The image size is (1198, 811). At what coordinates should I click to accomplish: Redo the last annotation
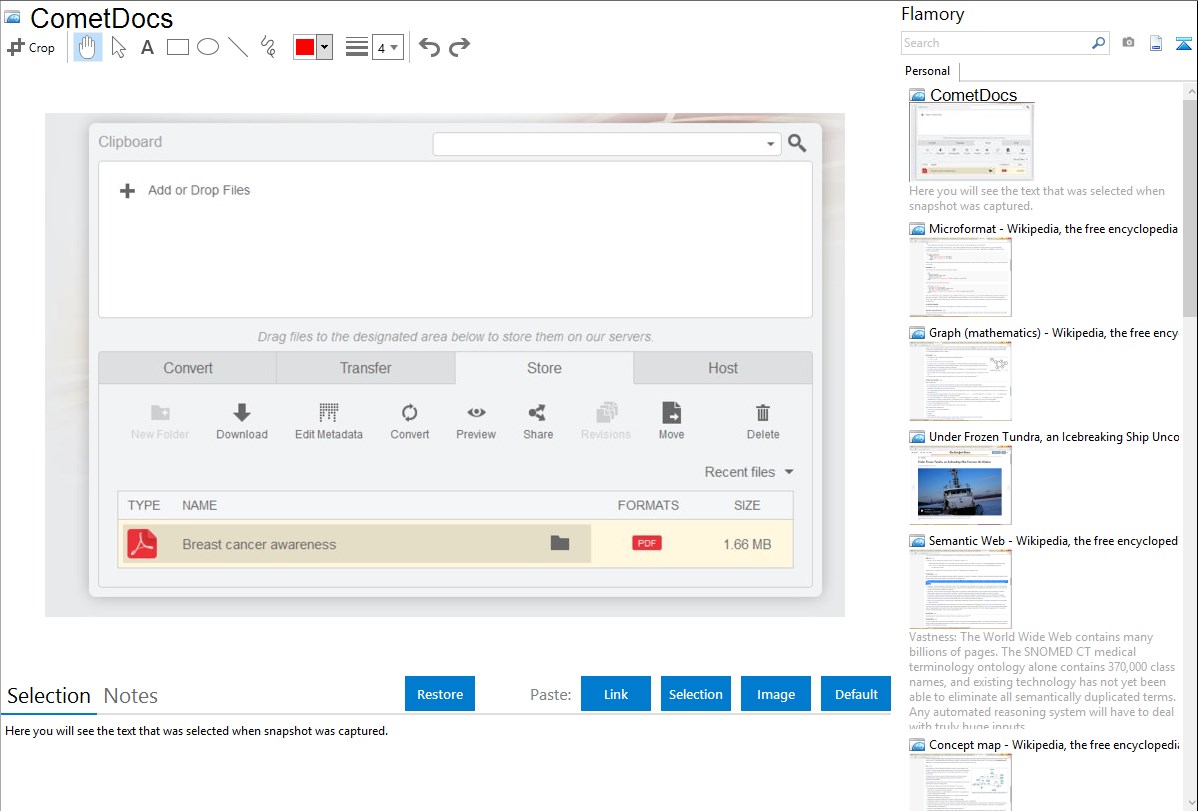[459, 47]
